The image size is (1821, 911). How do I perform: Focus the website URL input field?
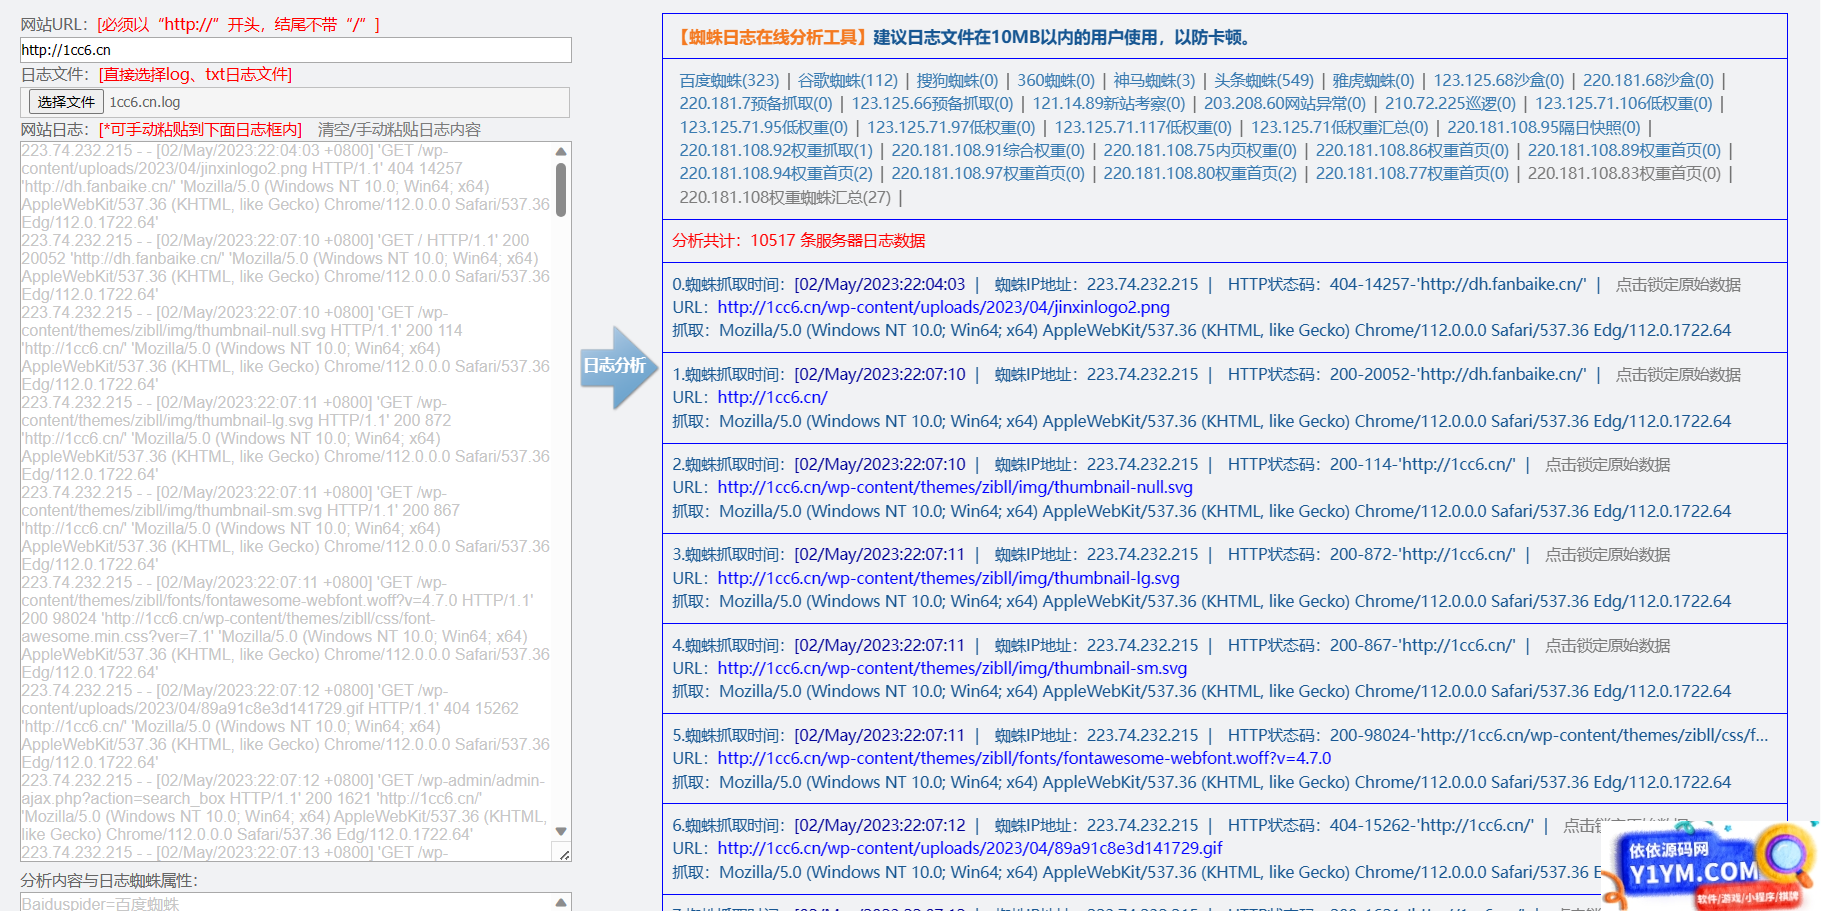pos(296,50)
